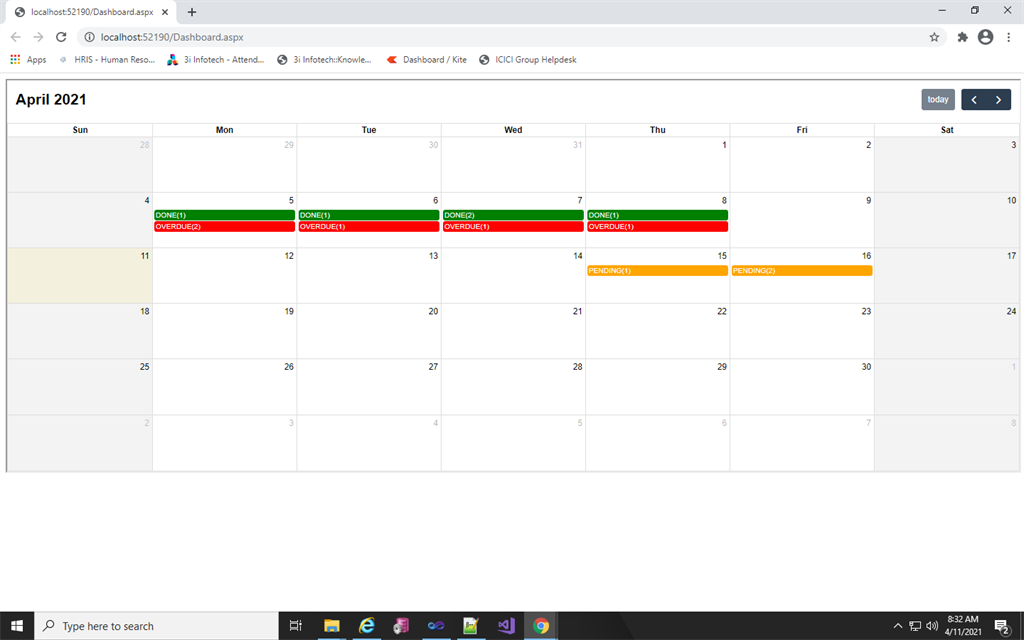The width and height of the screenshot is (1024, 640).
Task: Open File Explorer from taskbar
Action: 332,626
